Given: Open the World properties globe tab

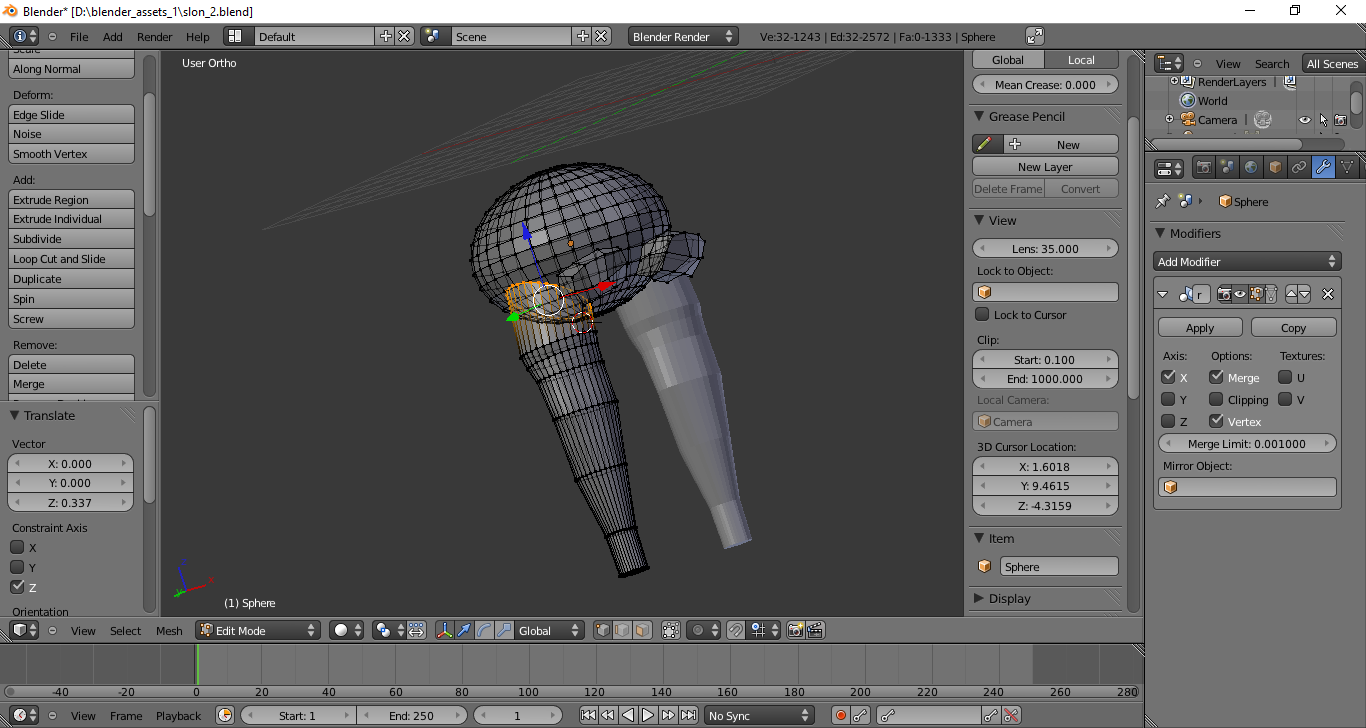Looking at the screenshot, I should [1251, 168].
